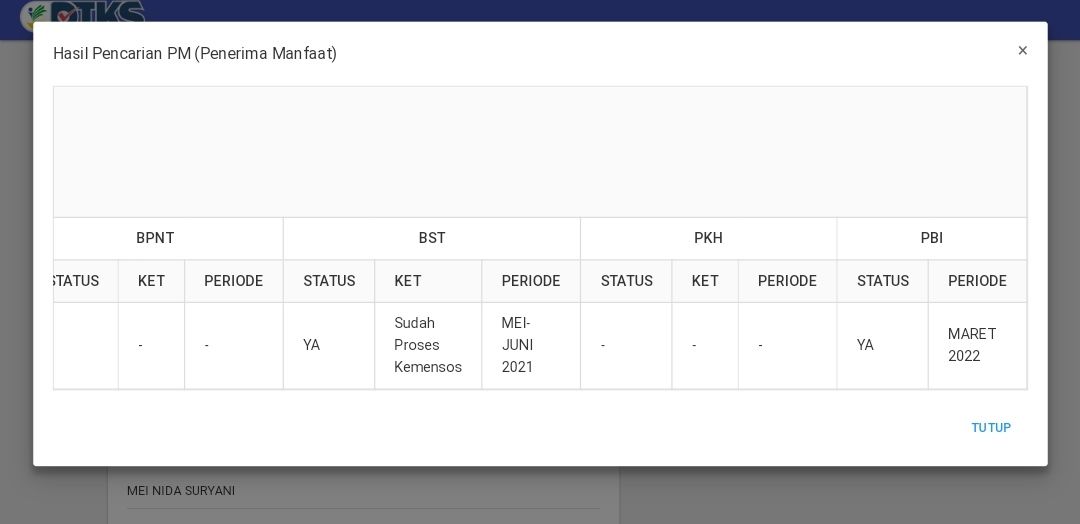This screenshot has width=1080, height=524.
Task: Select the BST column group header
Action: (x=432, y=238)
